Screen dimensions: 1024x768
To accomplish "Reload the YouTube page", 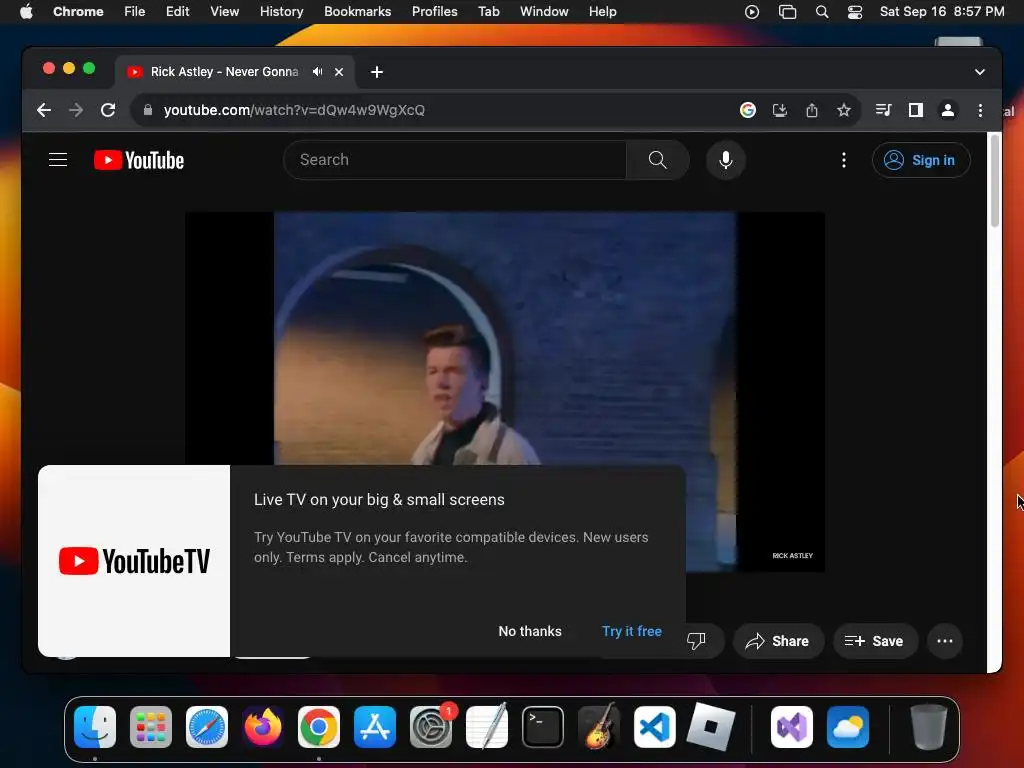I will click(x=108, y=110).
